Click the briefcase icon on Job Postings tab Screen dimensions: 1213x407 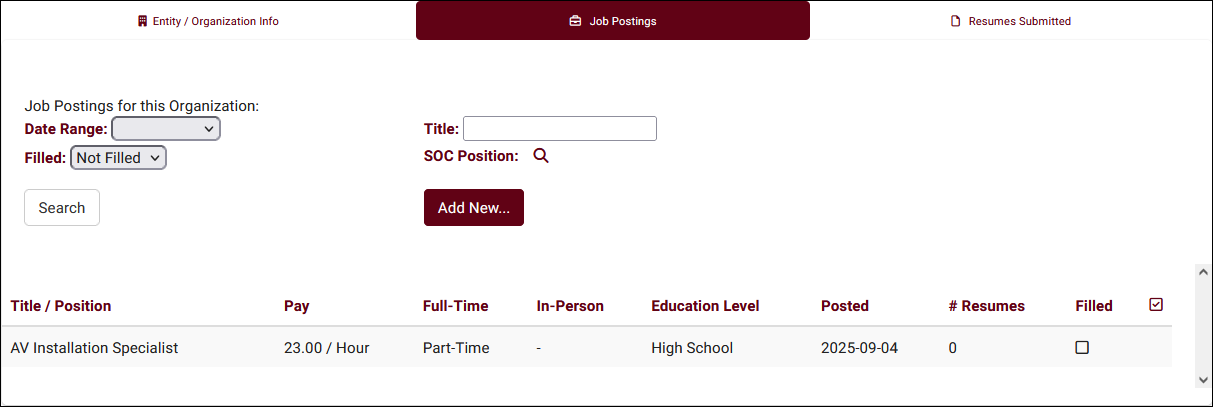click(575, 21)
